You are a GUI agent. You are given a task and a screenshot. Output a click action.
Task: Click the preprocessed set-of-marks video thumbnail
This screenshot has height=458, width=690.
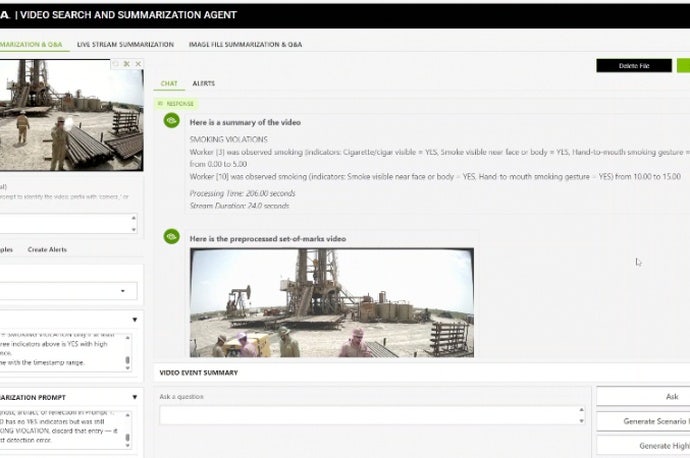click(x=332, y=302)
